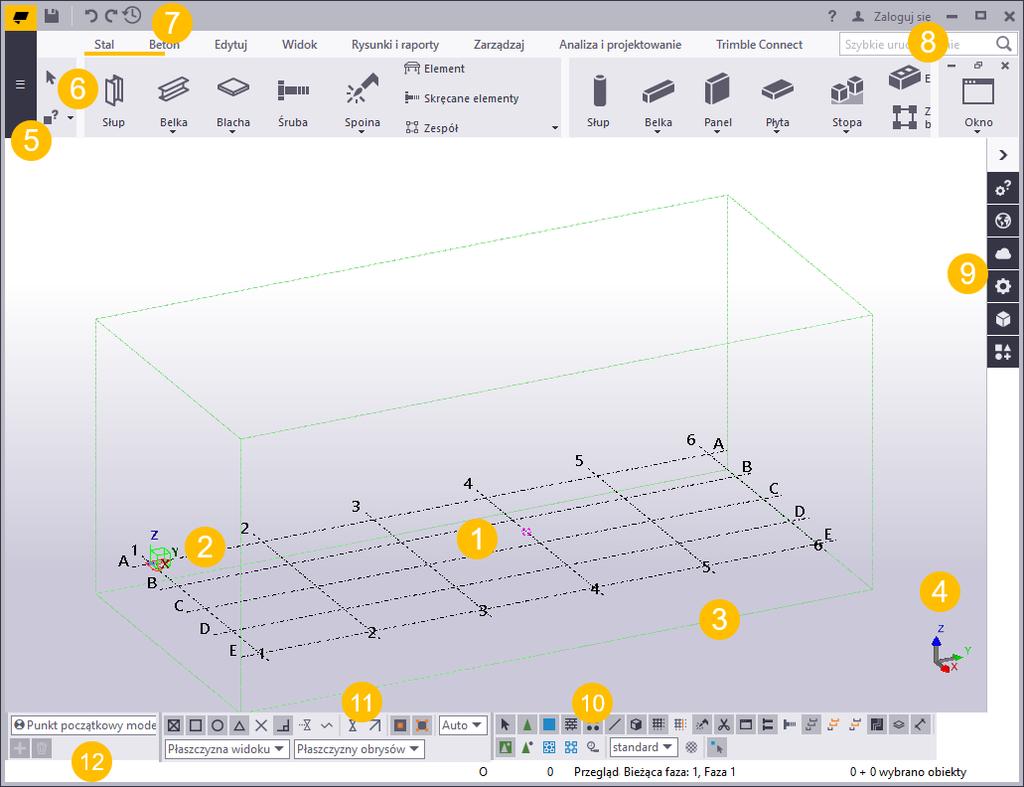Image resolution: width=1024 pixels, height=787 pixels.
Task: Open the gear icon in side pane
Action: pos(1003,285)
